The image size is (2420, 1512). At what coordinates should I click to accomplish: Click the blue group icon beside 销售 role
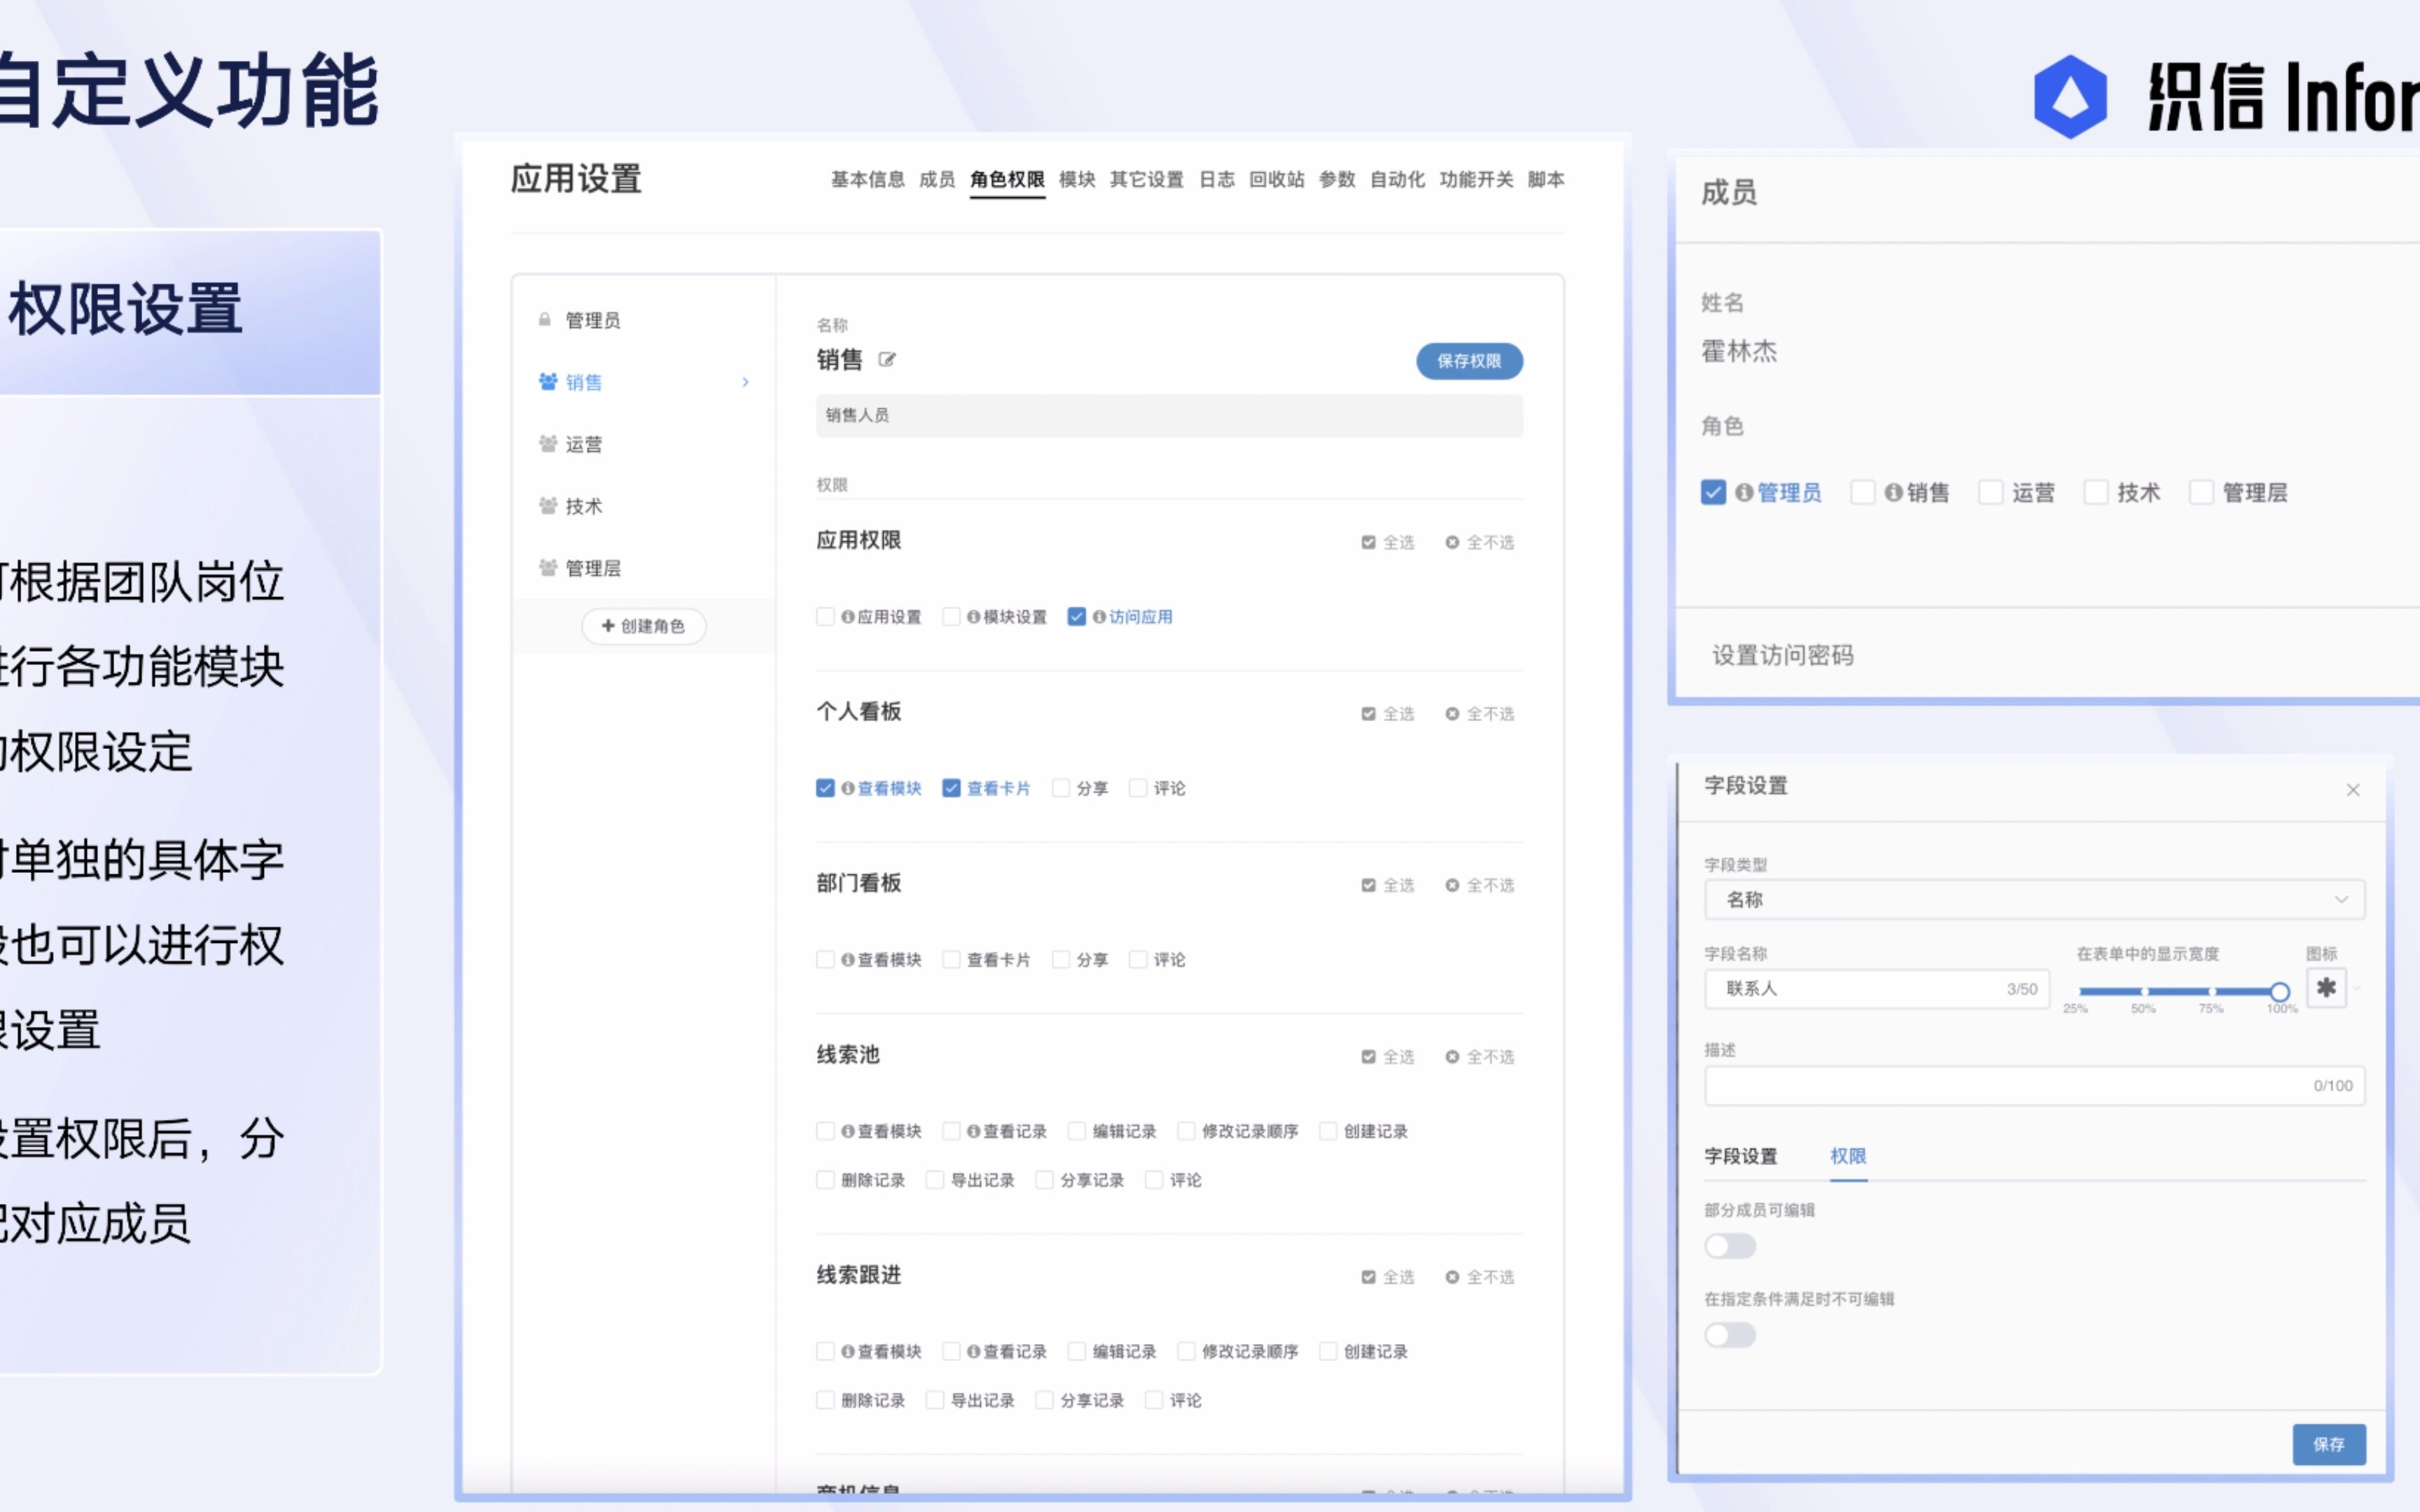pyautogui.click(x=548, y=381)
